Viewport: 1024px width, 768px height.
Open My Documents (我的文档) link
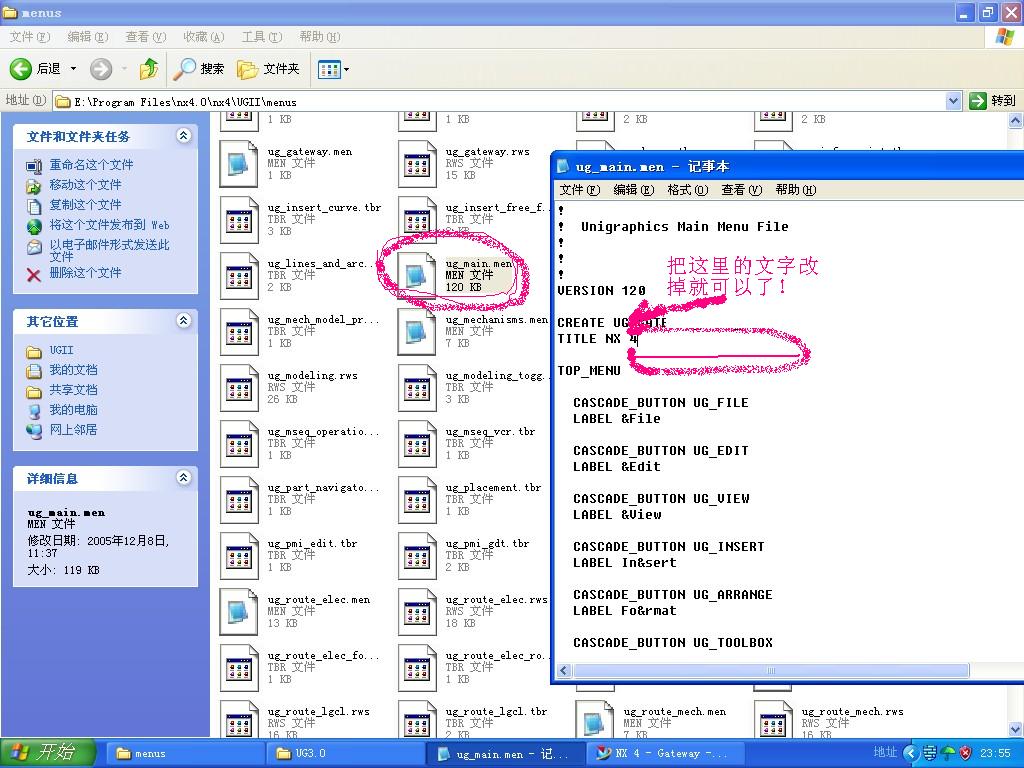[x=73, y=370]
